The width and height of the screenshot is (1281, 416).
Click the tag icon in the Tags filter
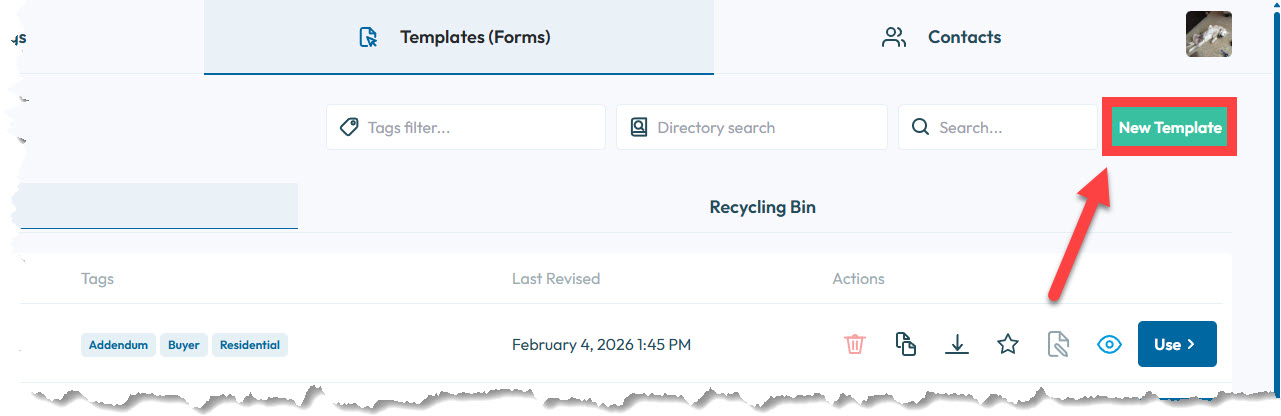tap(349, 128)
